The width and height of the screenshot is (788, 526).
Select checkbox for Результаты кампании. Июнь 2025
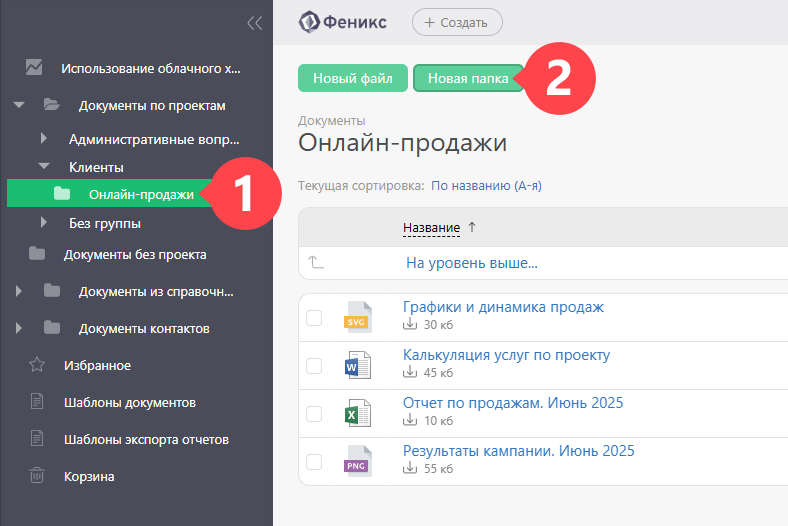(314, 462)
